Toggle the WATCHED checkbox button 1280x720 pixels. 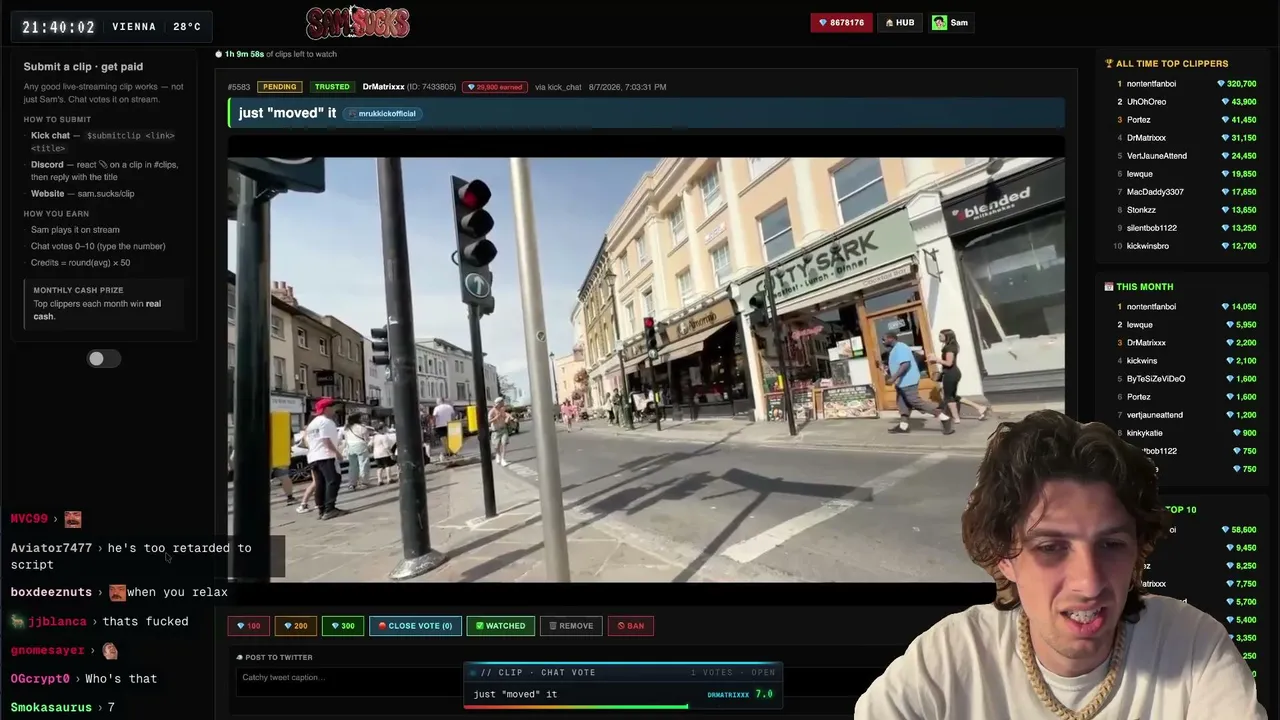[500, 626]
